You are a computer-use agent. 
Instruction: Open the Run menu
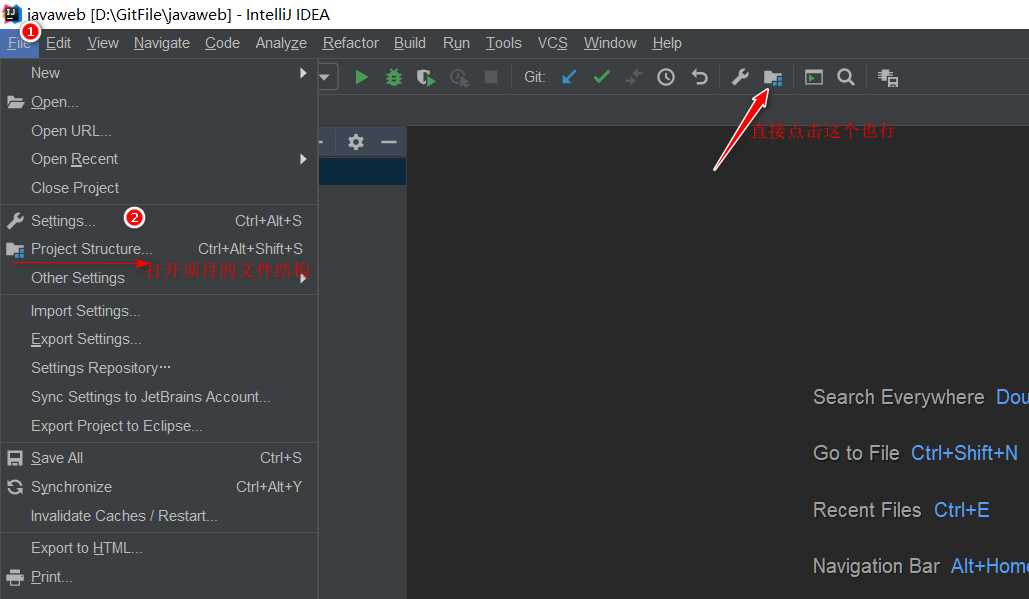457,43
